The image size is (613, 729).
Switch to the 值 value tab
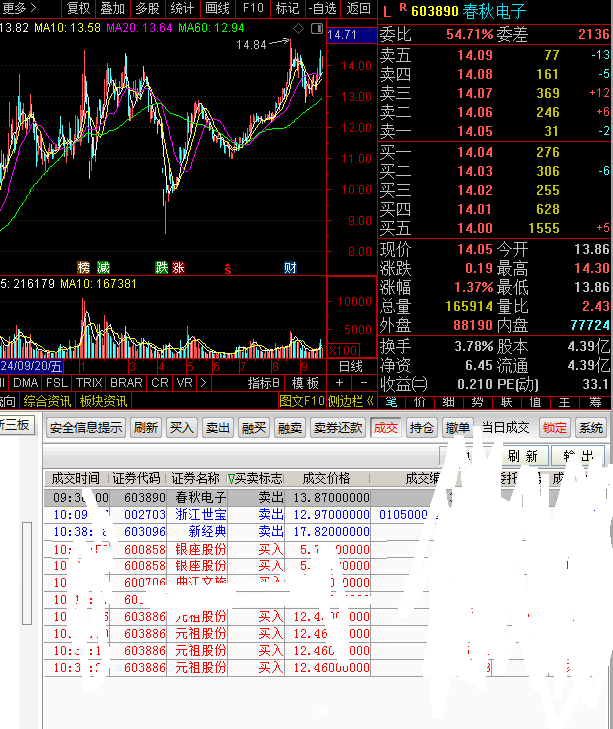(x=535, y=402)
